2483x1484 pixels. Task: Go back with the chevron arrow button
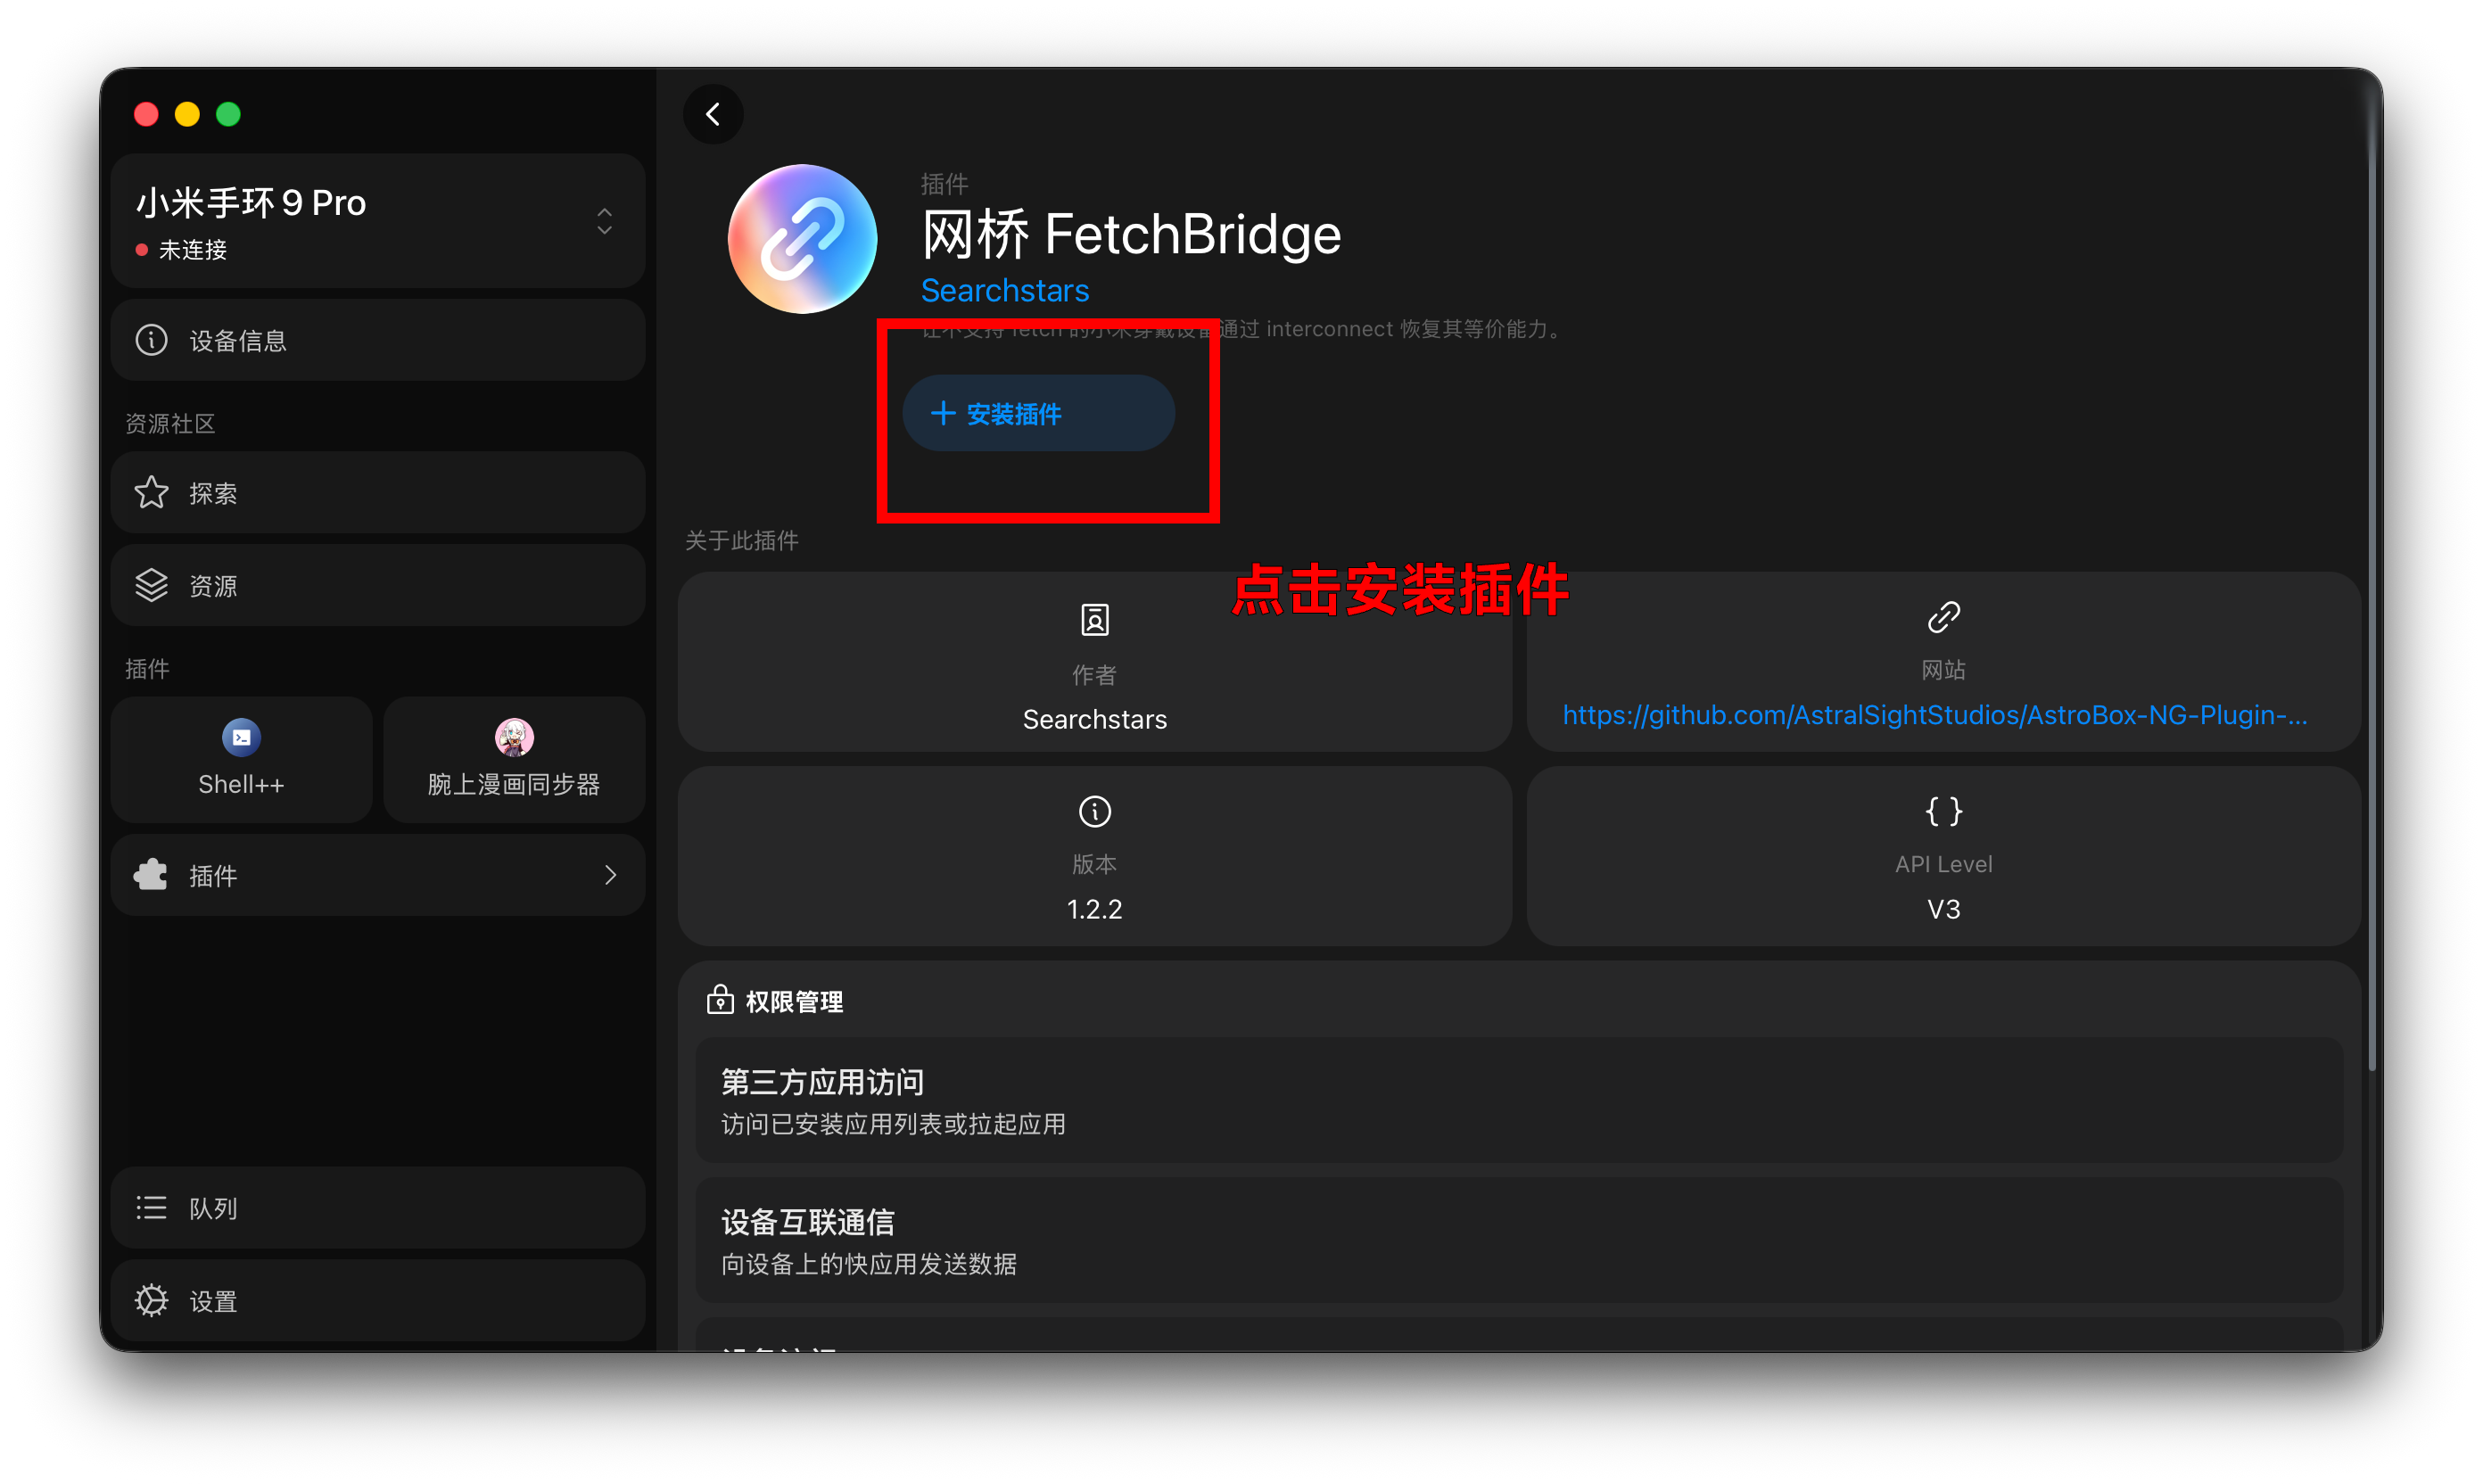pyautogui.click(x=713, y=114)
